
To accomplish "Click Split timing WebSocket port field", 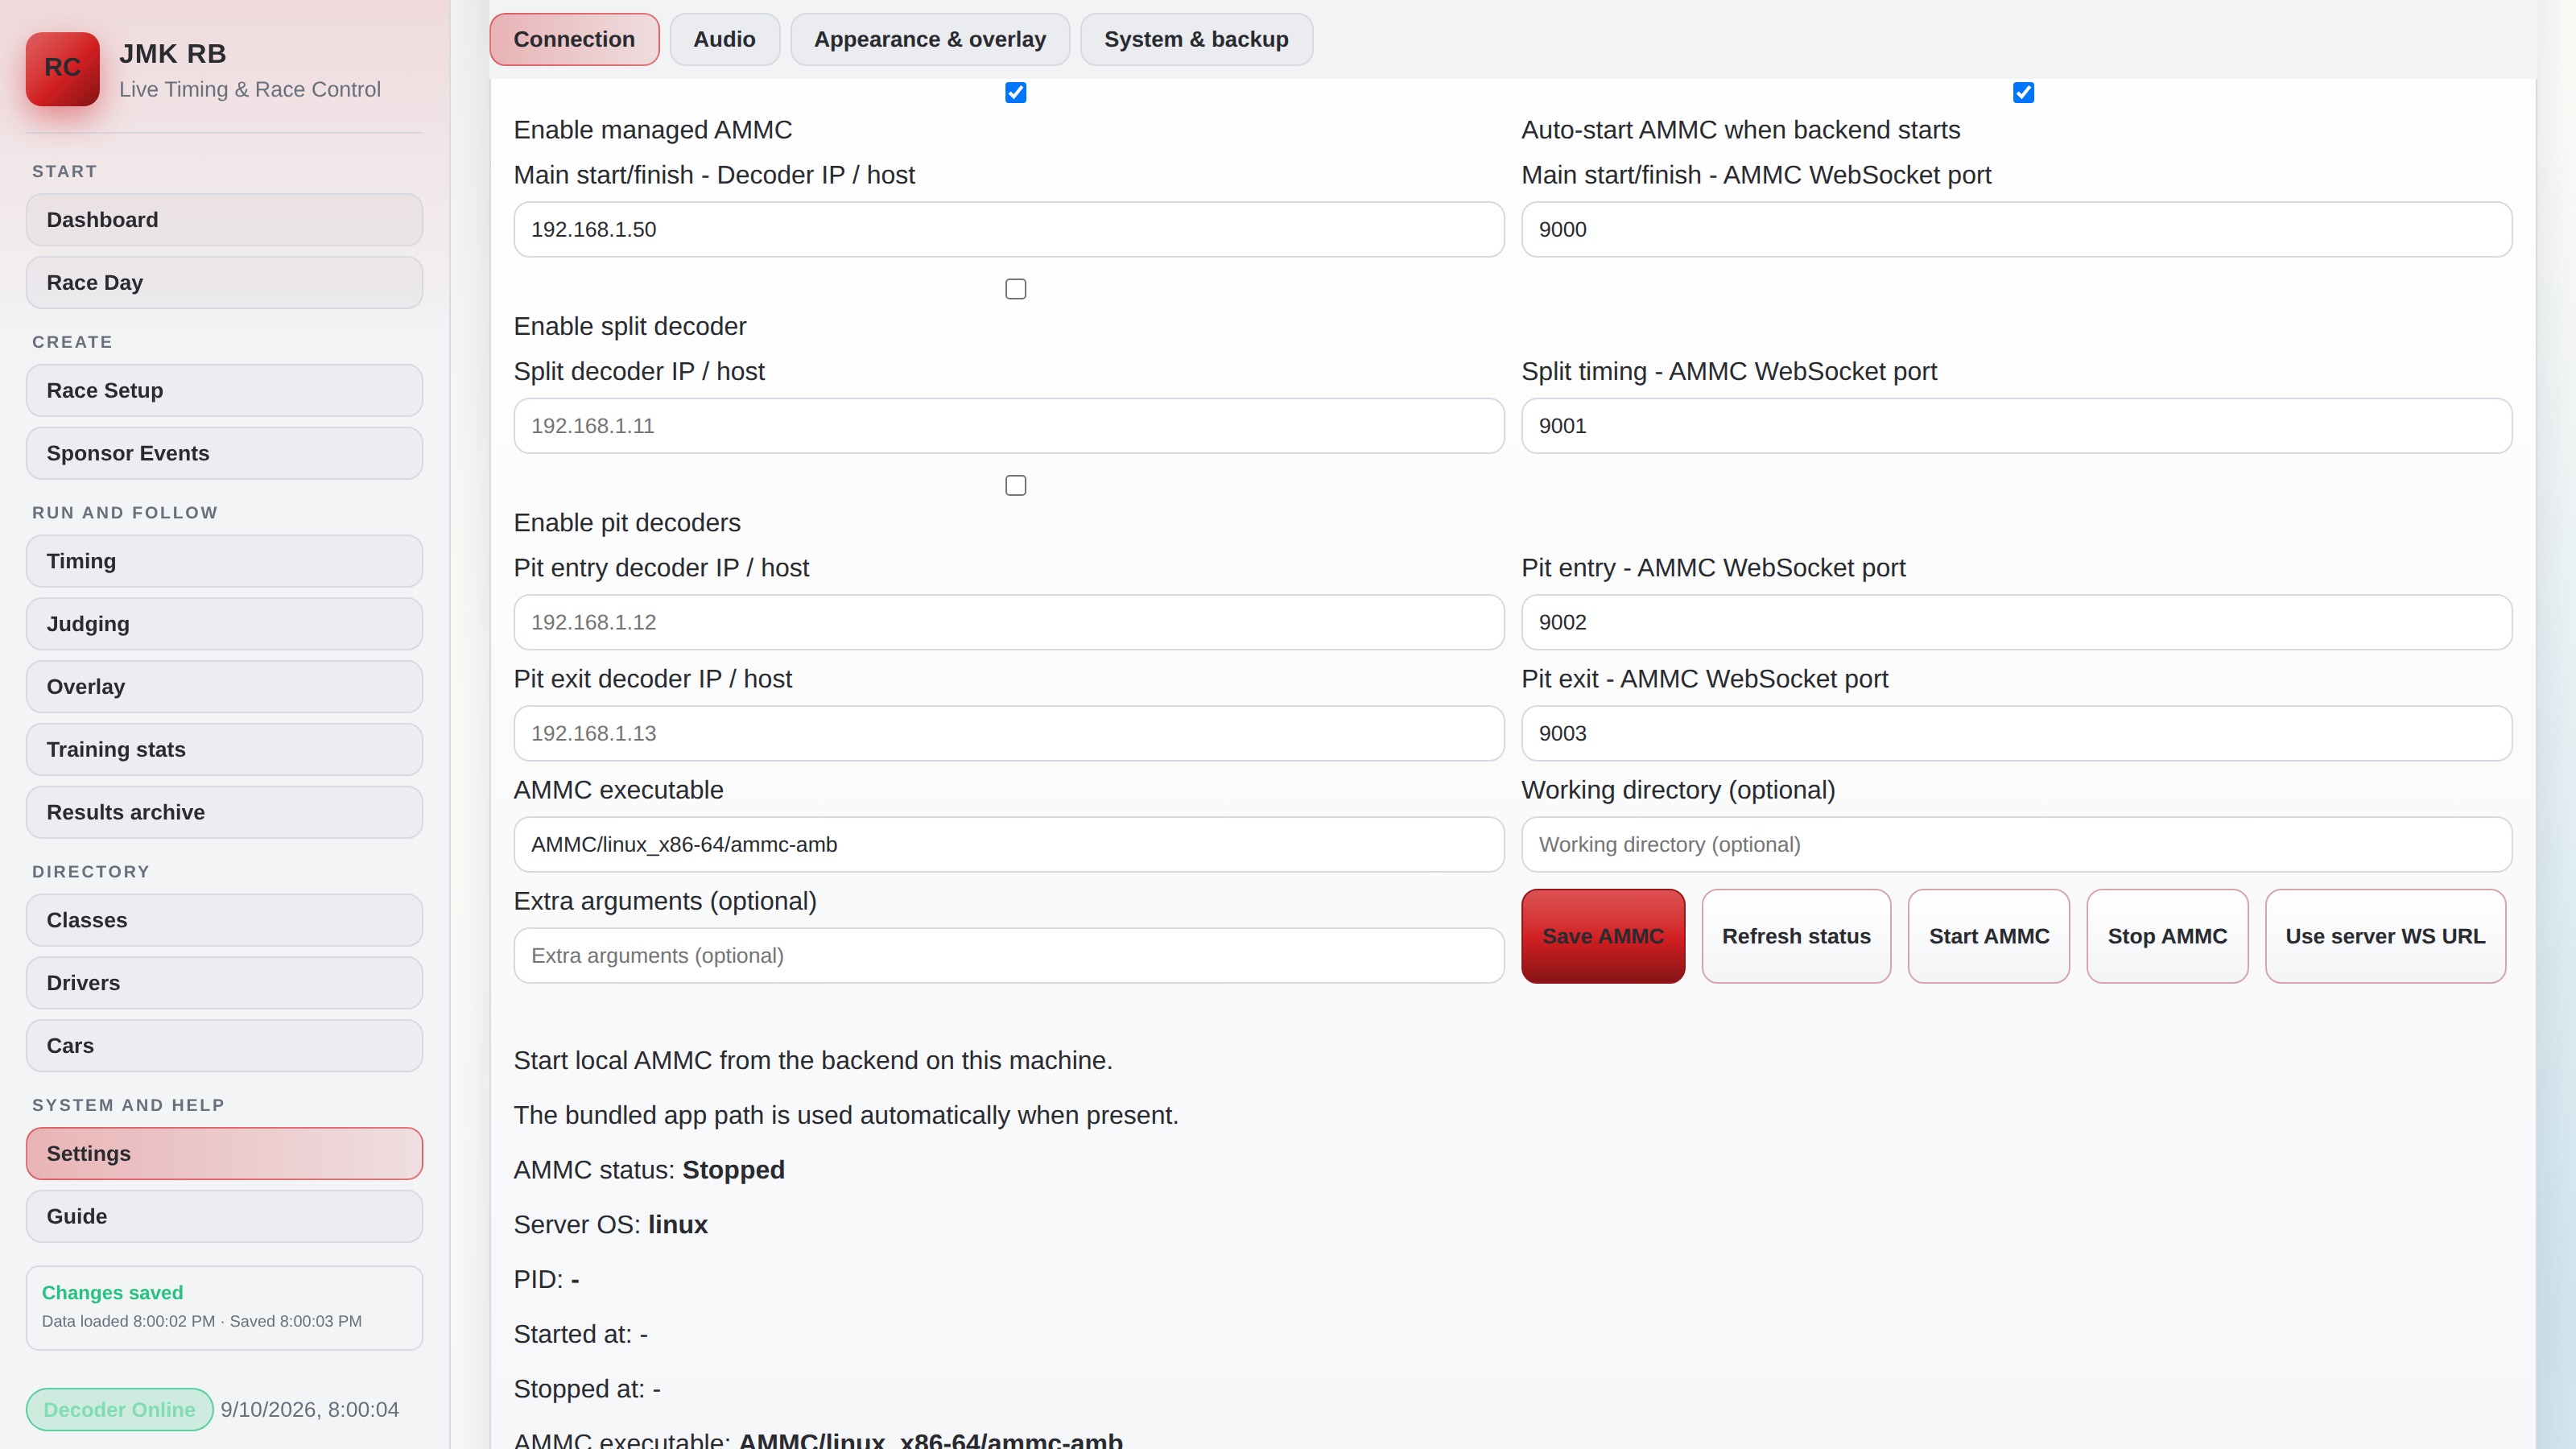I will [x=2016, y=426].
